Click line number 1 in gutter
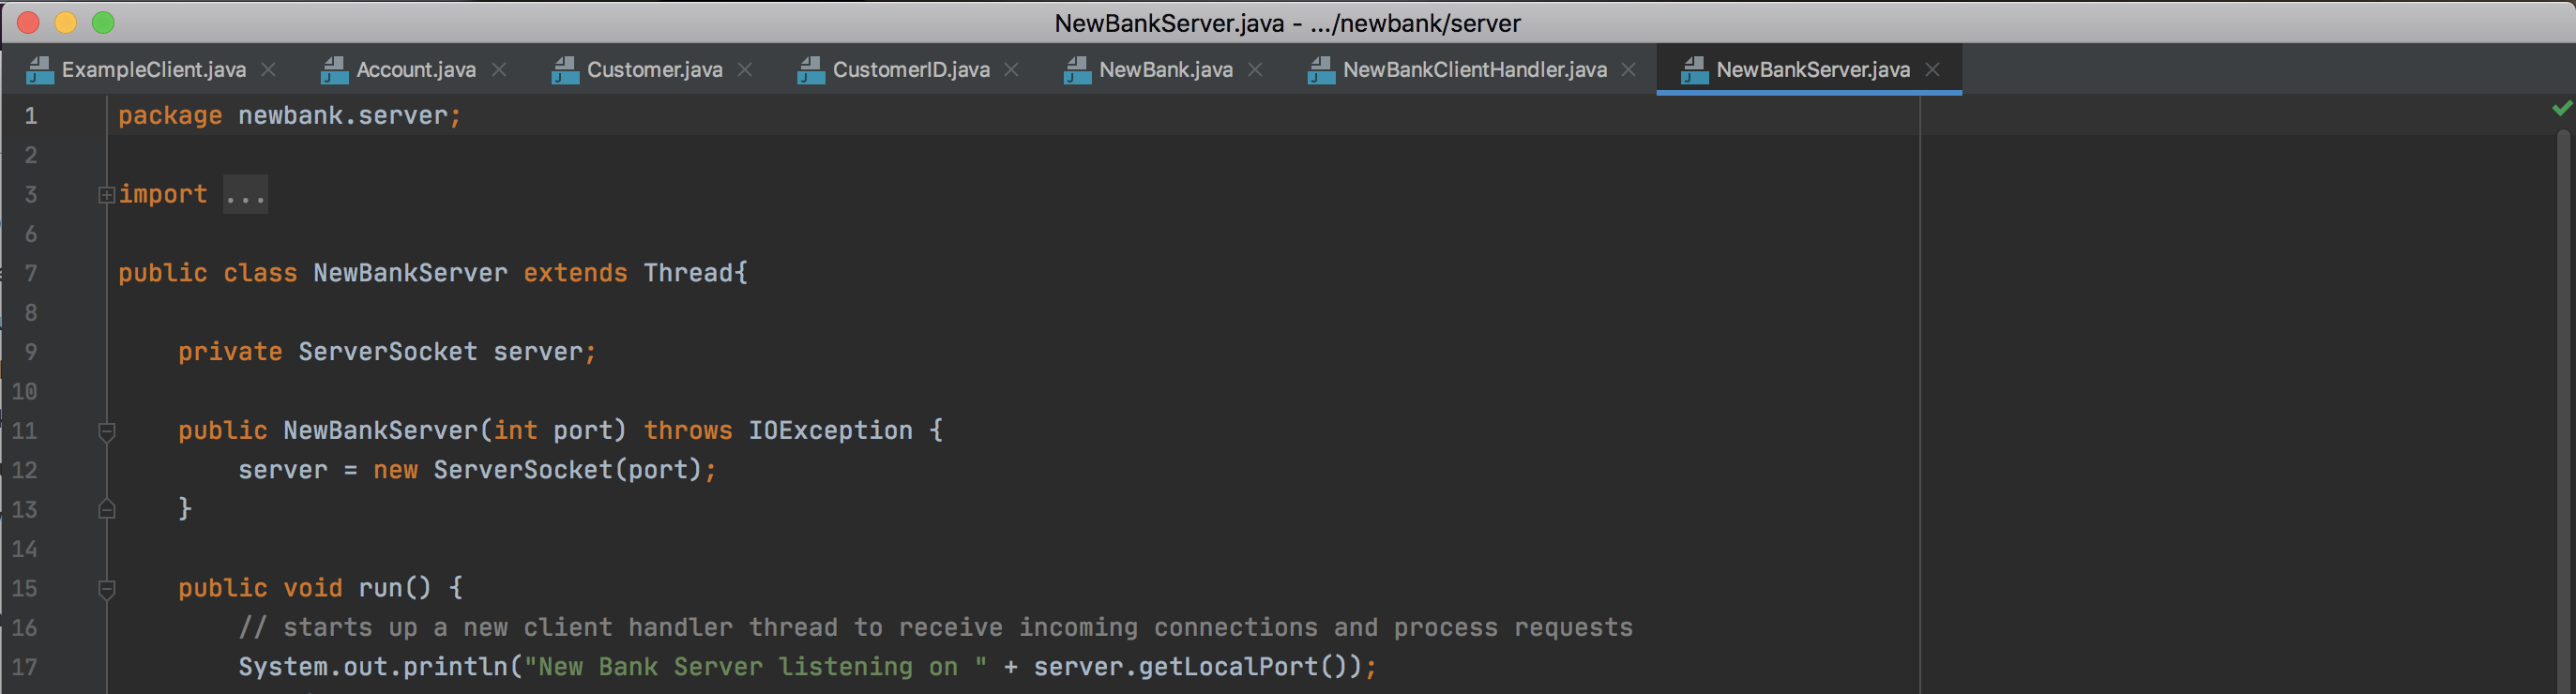 pyautogui.click(x=31, y=116)
